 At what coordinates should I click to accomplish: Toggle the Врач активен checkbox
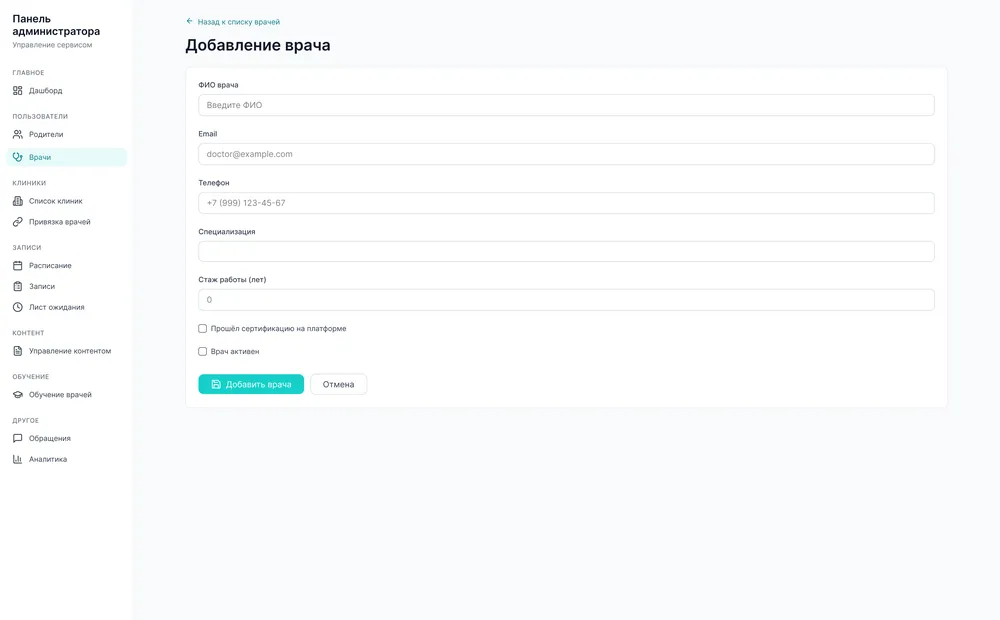click(x=202, y=351)
